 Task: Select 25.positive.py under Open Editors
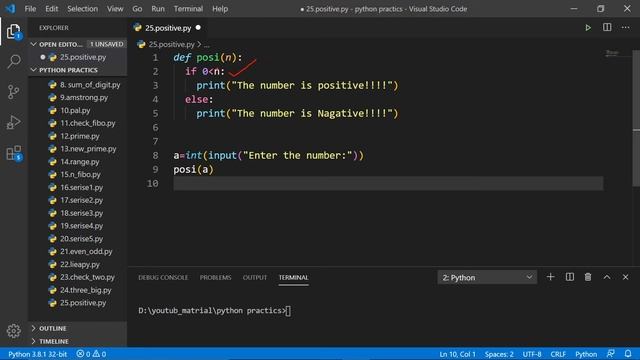coord(83,57)
